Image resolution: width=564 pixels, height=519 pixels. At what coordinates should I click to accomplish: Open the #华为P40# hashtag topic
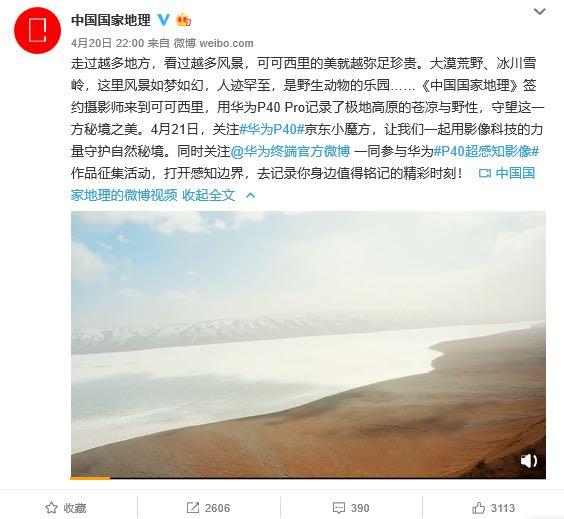coord(272,129)
